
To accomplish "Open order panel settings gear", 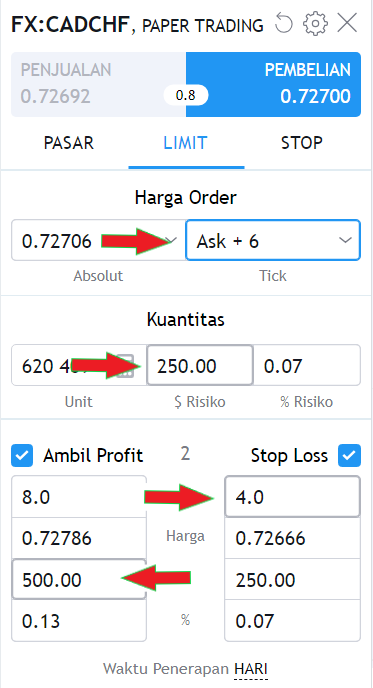I will [315, 23].
